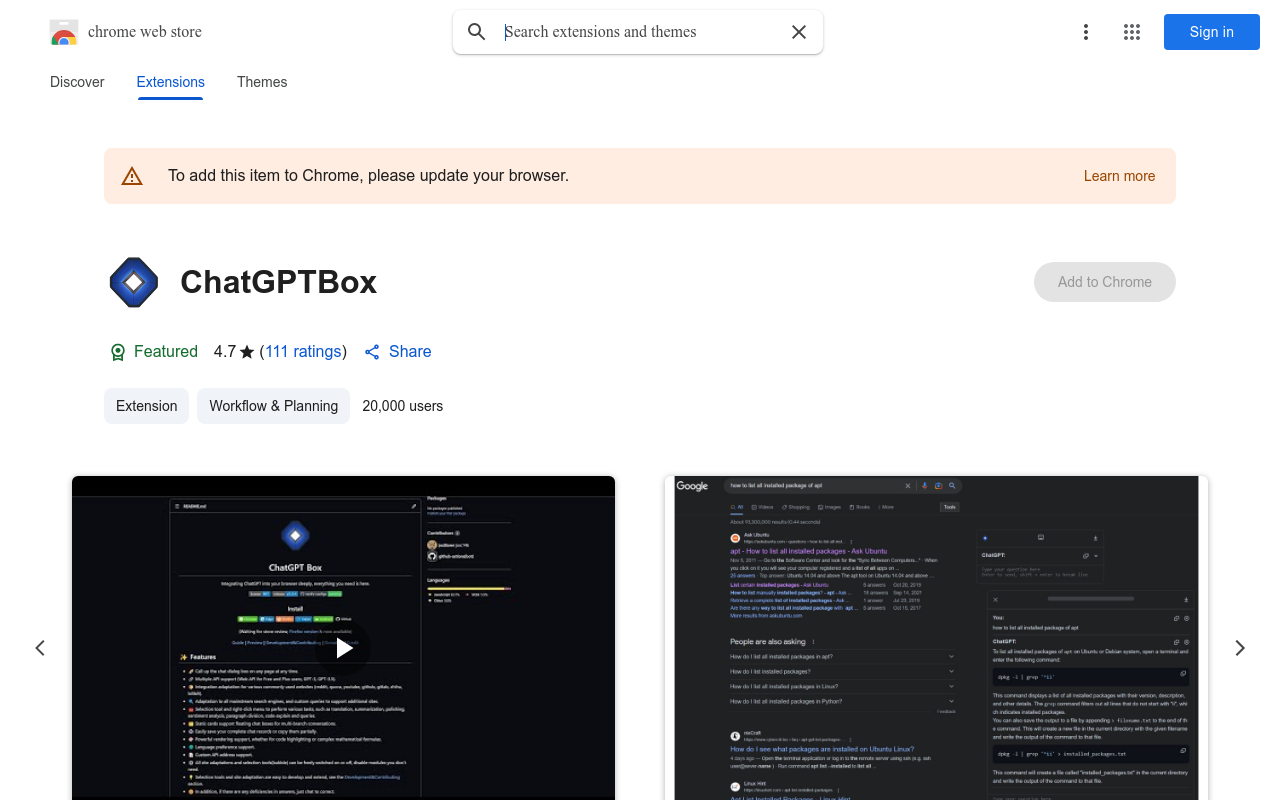
Task: Click the Sign in button
Action: pyautogui.click(x=1212, y=32)
